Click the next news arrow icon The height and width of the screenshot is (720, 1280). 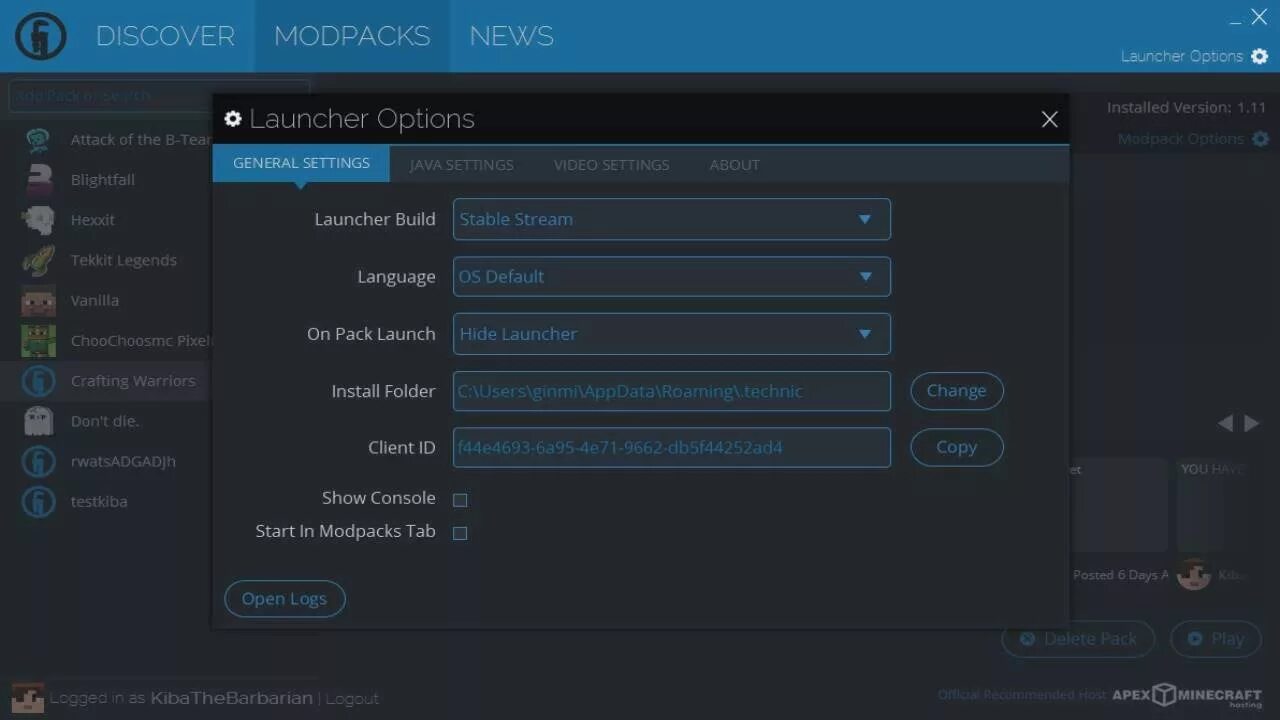tap(1251, 423)
